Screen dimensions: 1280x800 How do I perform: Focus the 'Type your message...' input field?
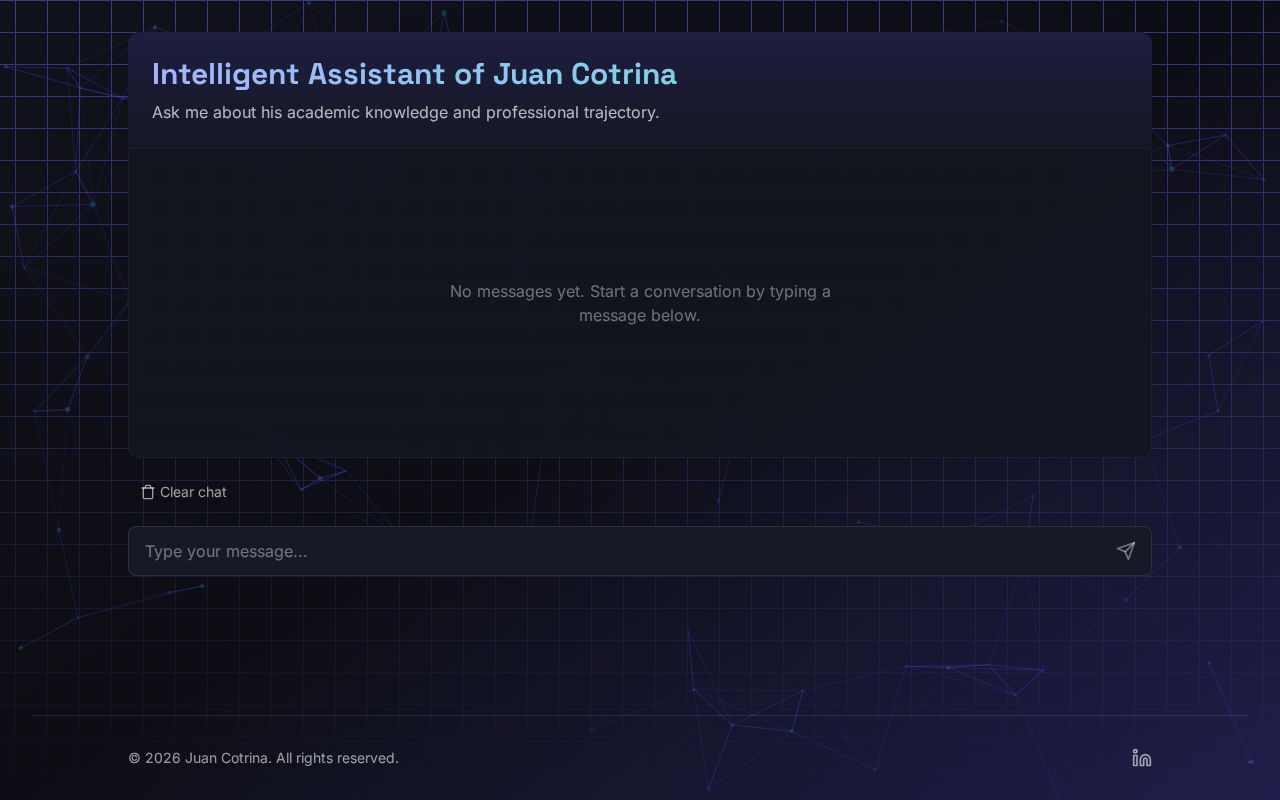pyautogui.click(x=640, y=551)
